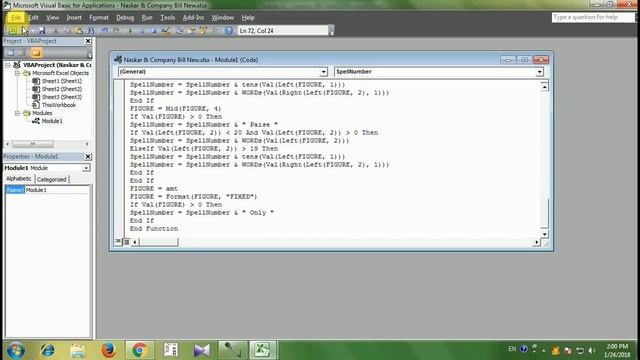Open the Help menu
This screenshot has width=640, height=360.
click(x=248, y=18)
